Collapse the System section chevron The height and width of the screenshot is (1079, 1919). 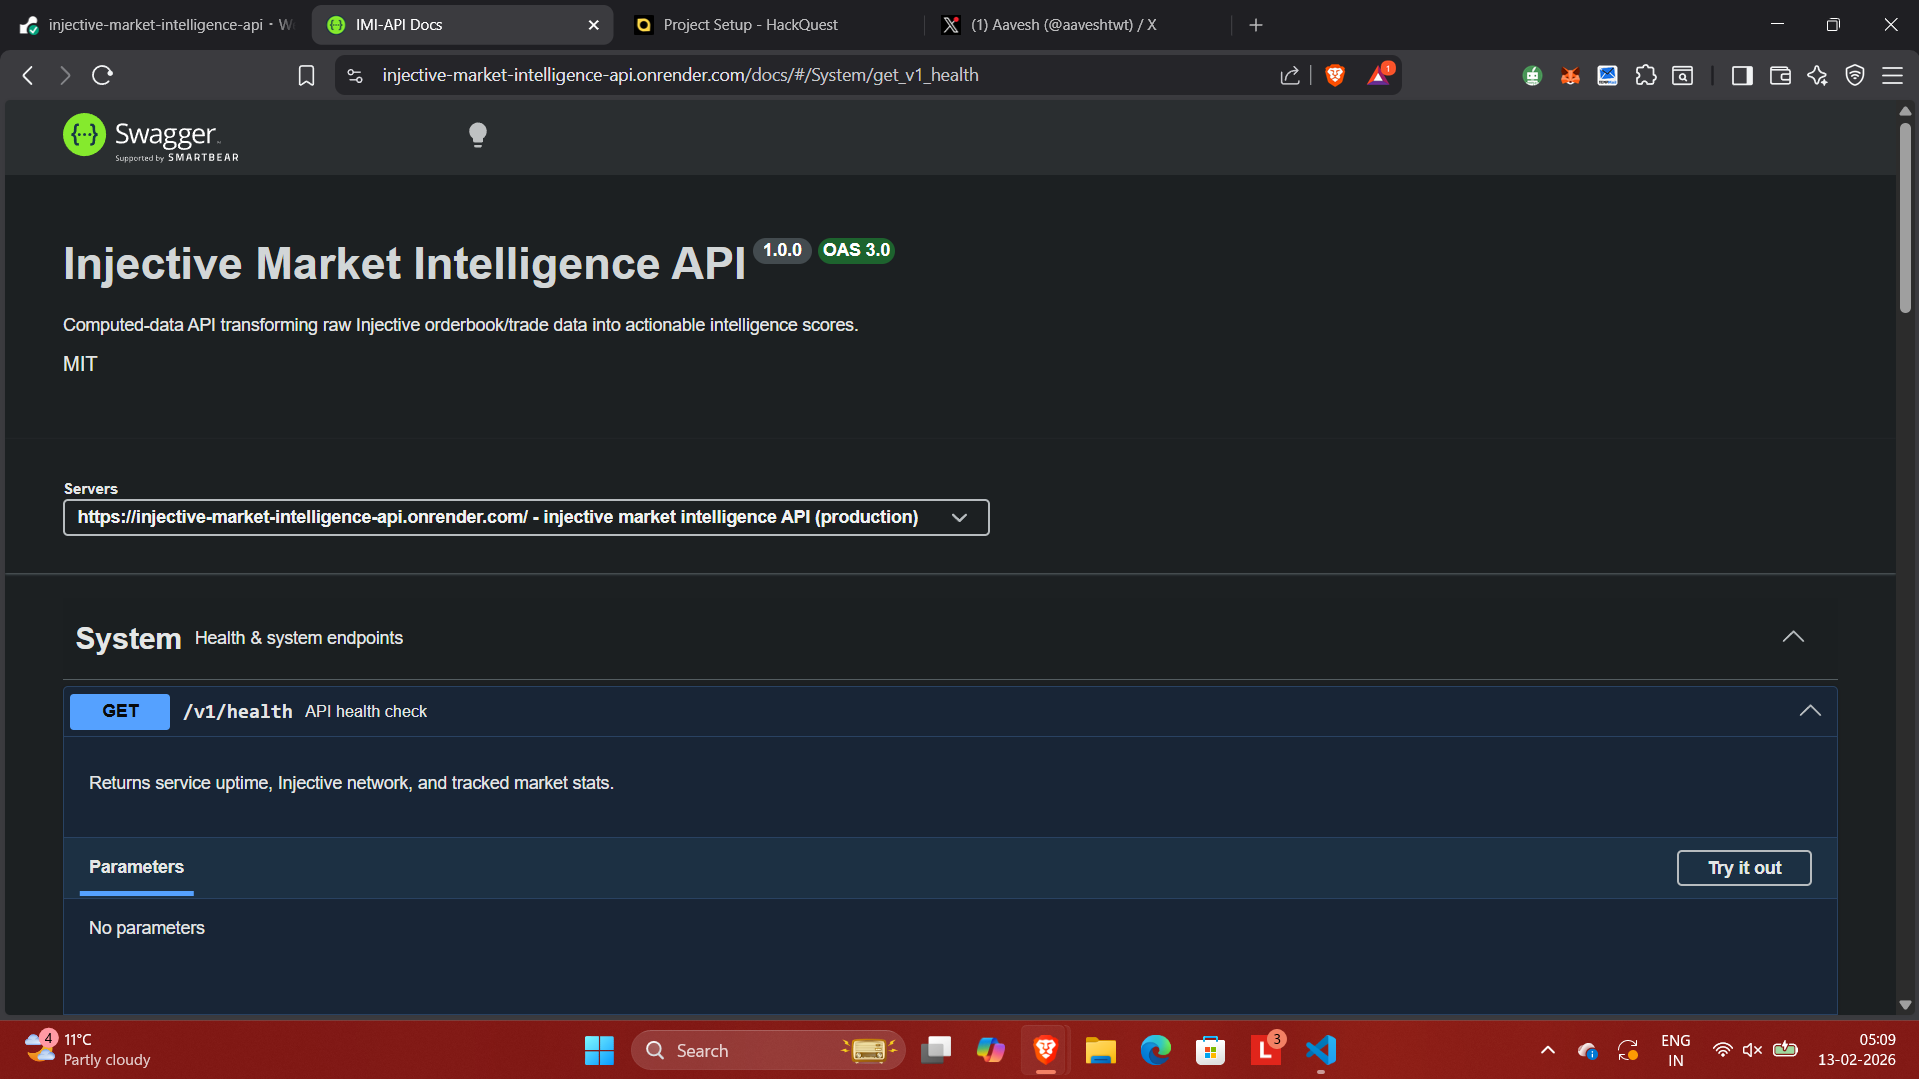click(1793, 637)
